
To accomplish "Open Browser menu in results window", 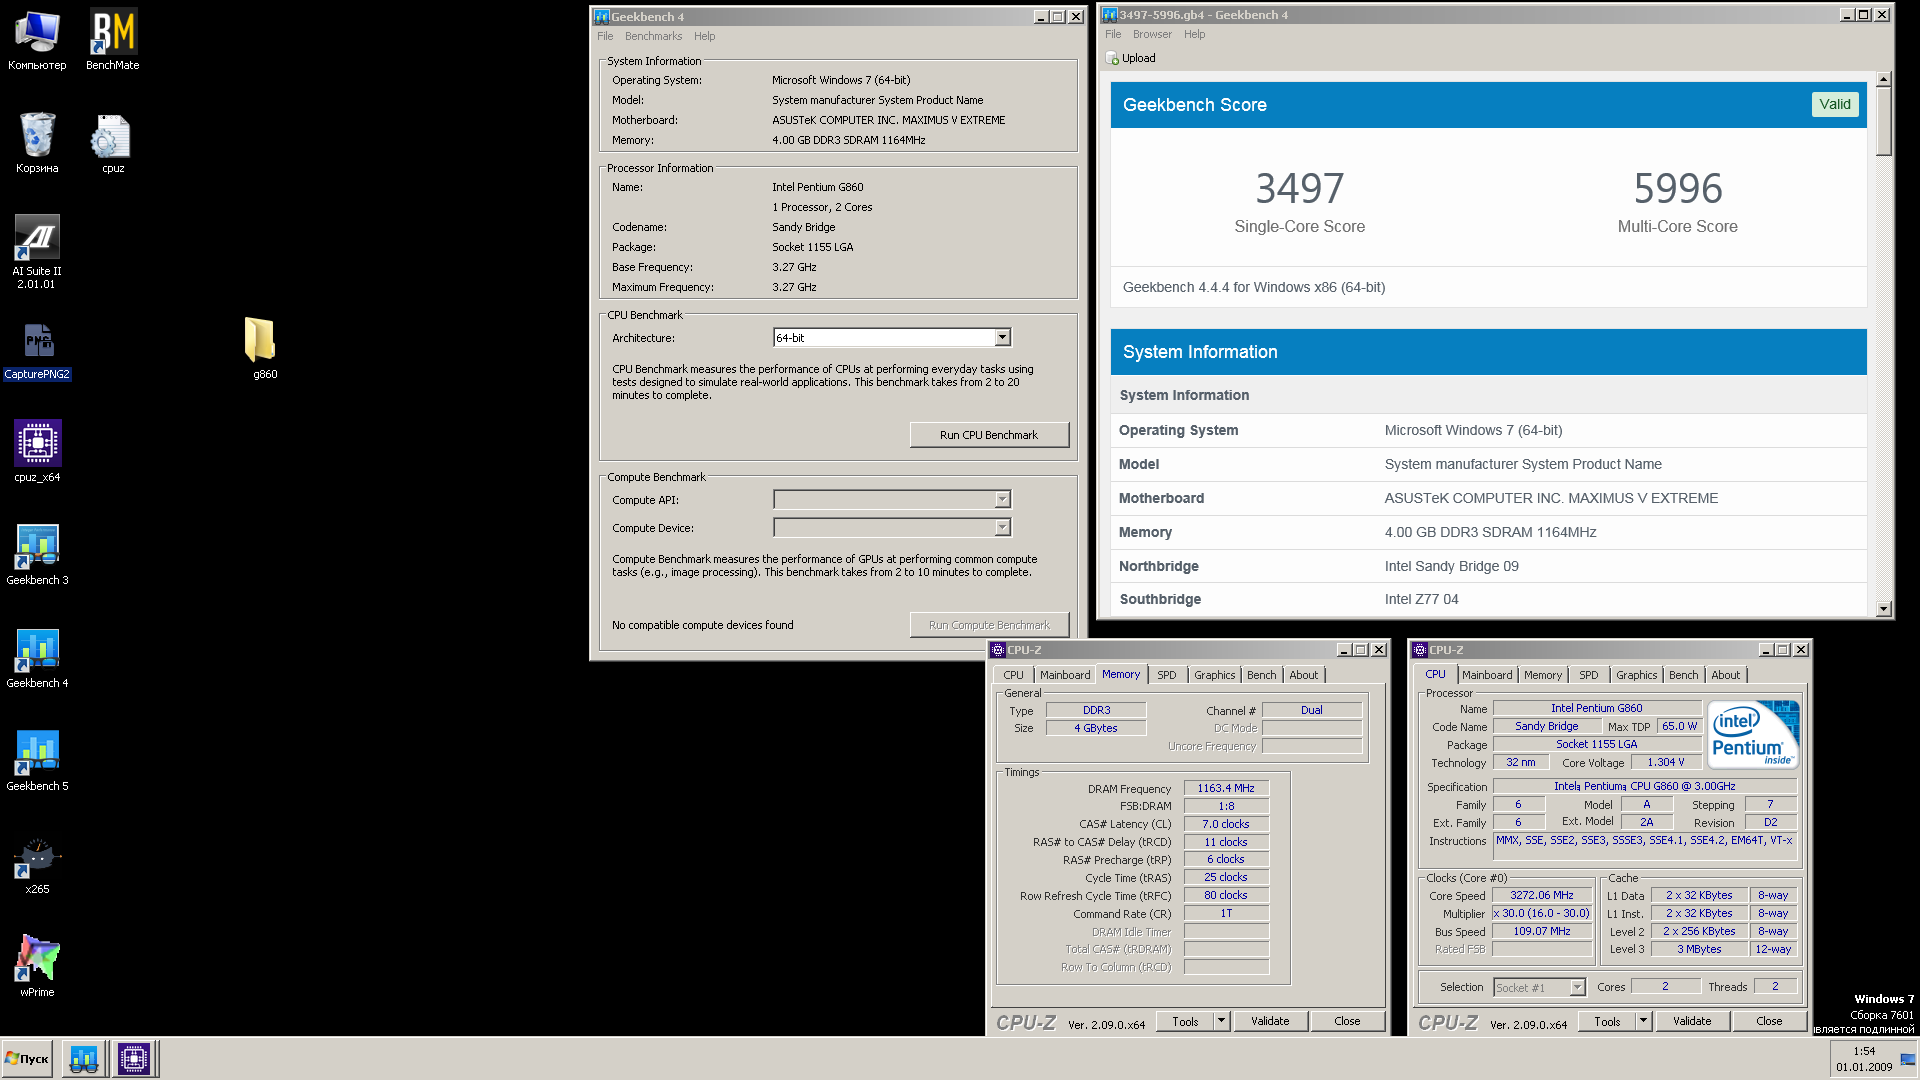I will (1152, 34).
